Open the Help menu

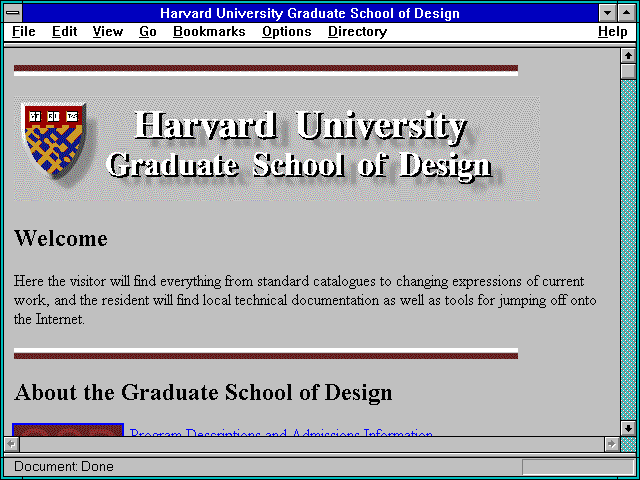613,32
